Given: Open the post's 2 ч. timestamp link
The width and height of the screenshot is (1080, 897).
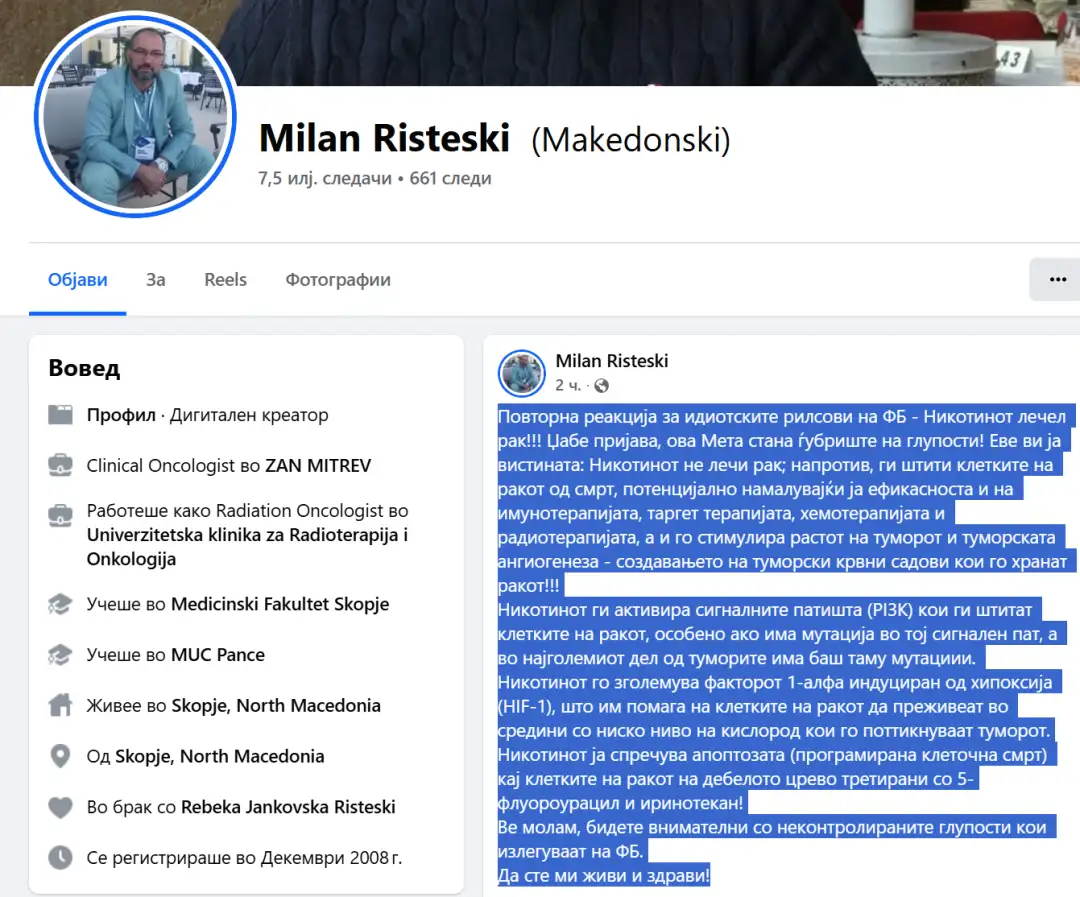Looking at the screenshot, I should 567,386.
